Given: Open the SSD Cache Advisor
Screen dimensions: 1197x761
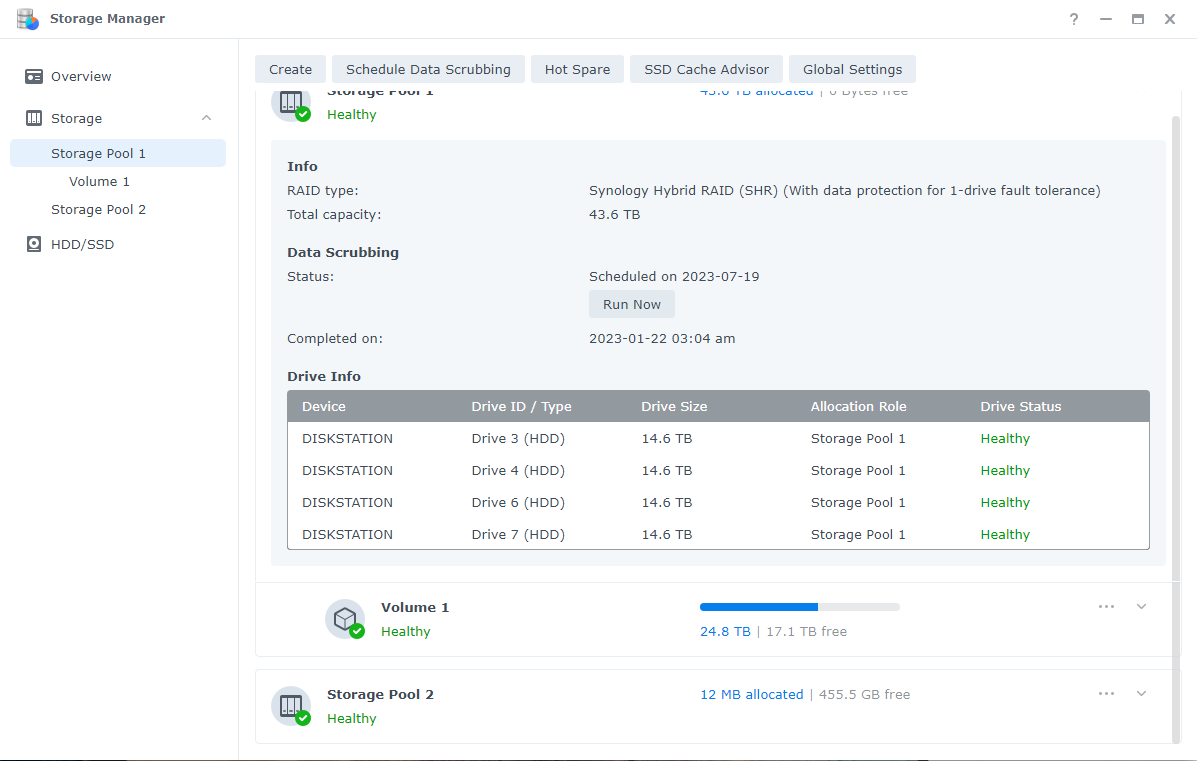Looking at the screenshot, I should coord(706,69).
